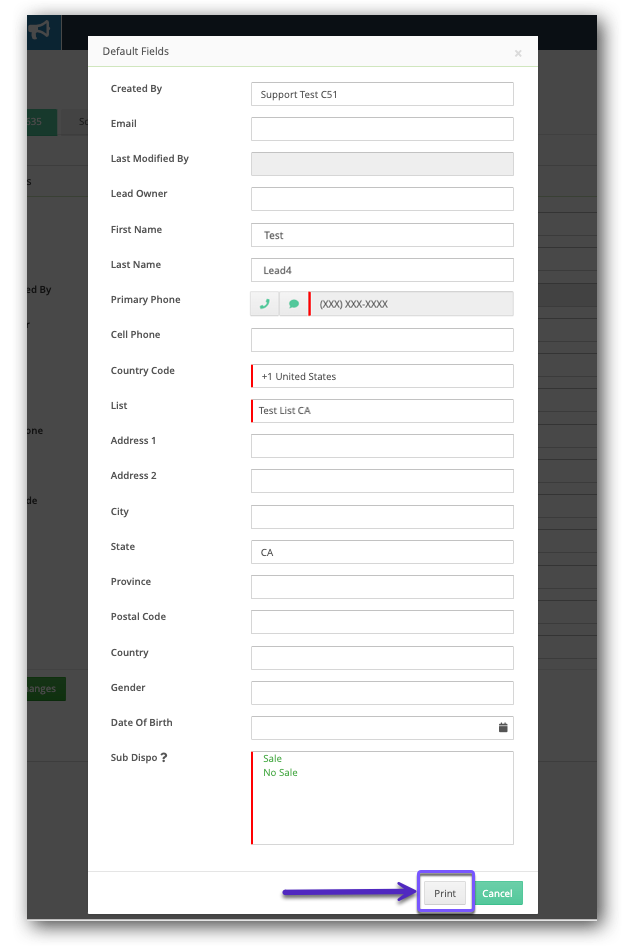Image resolution: width=622 pixels, height=946 pixels.
Task: Open the Country Code dropdown
Action: pos(382,376)
